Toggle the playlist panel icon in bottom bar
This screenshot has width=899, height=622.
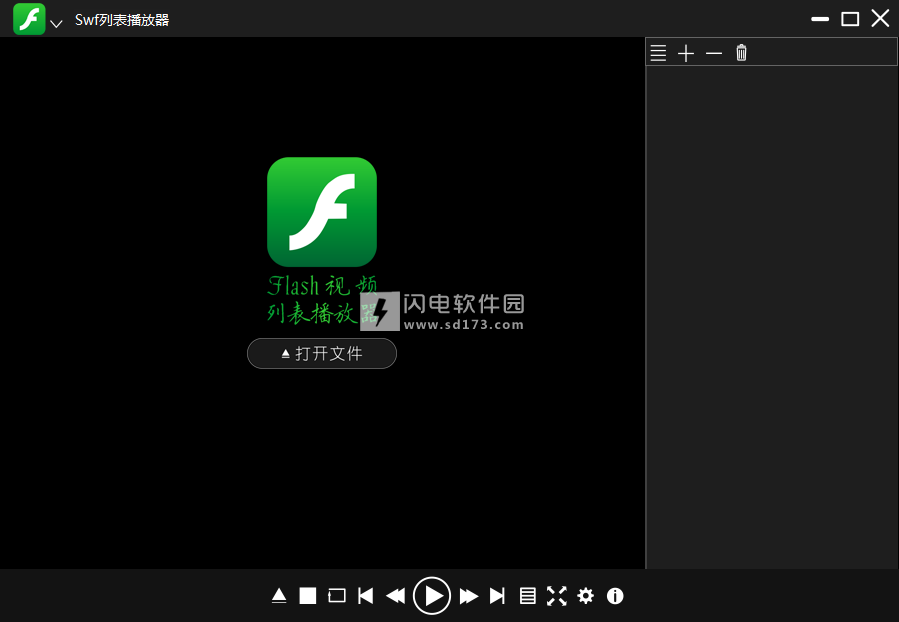527,596
